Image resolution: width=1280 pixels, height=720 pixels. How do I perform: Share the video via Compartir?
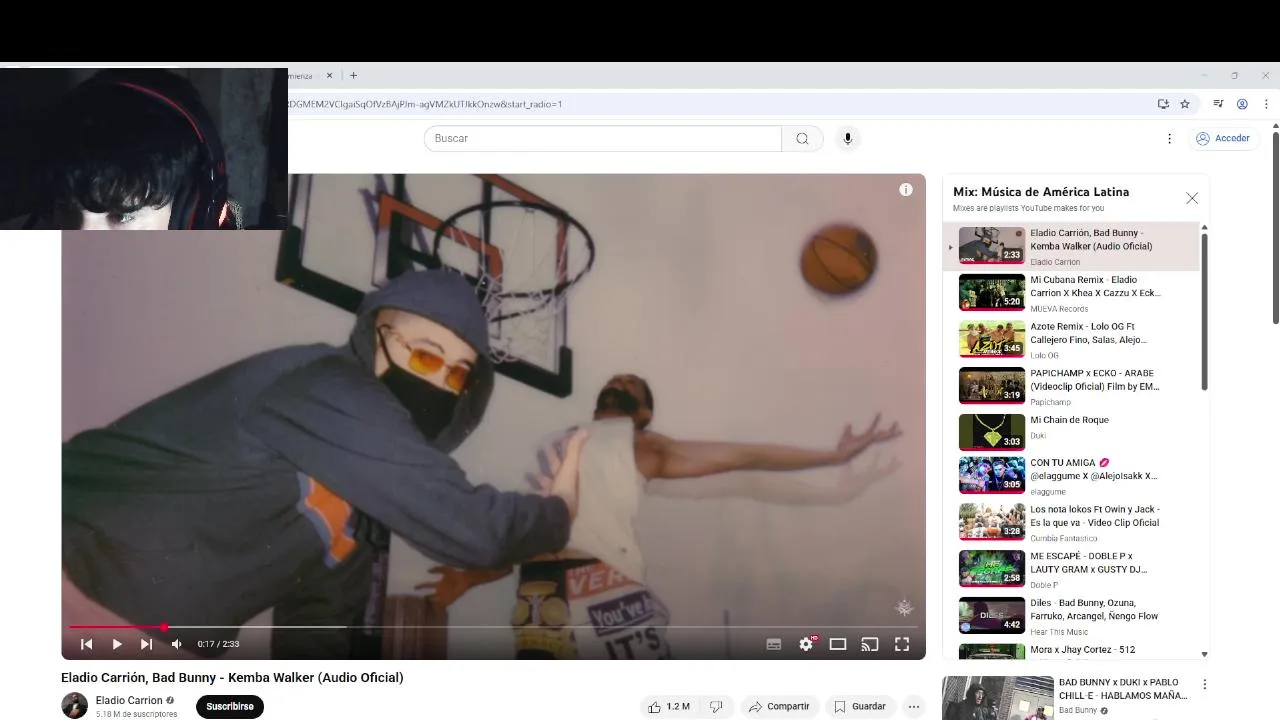pyautogui.click(x=779, y=706)
